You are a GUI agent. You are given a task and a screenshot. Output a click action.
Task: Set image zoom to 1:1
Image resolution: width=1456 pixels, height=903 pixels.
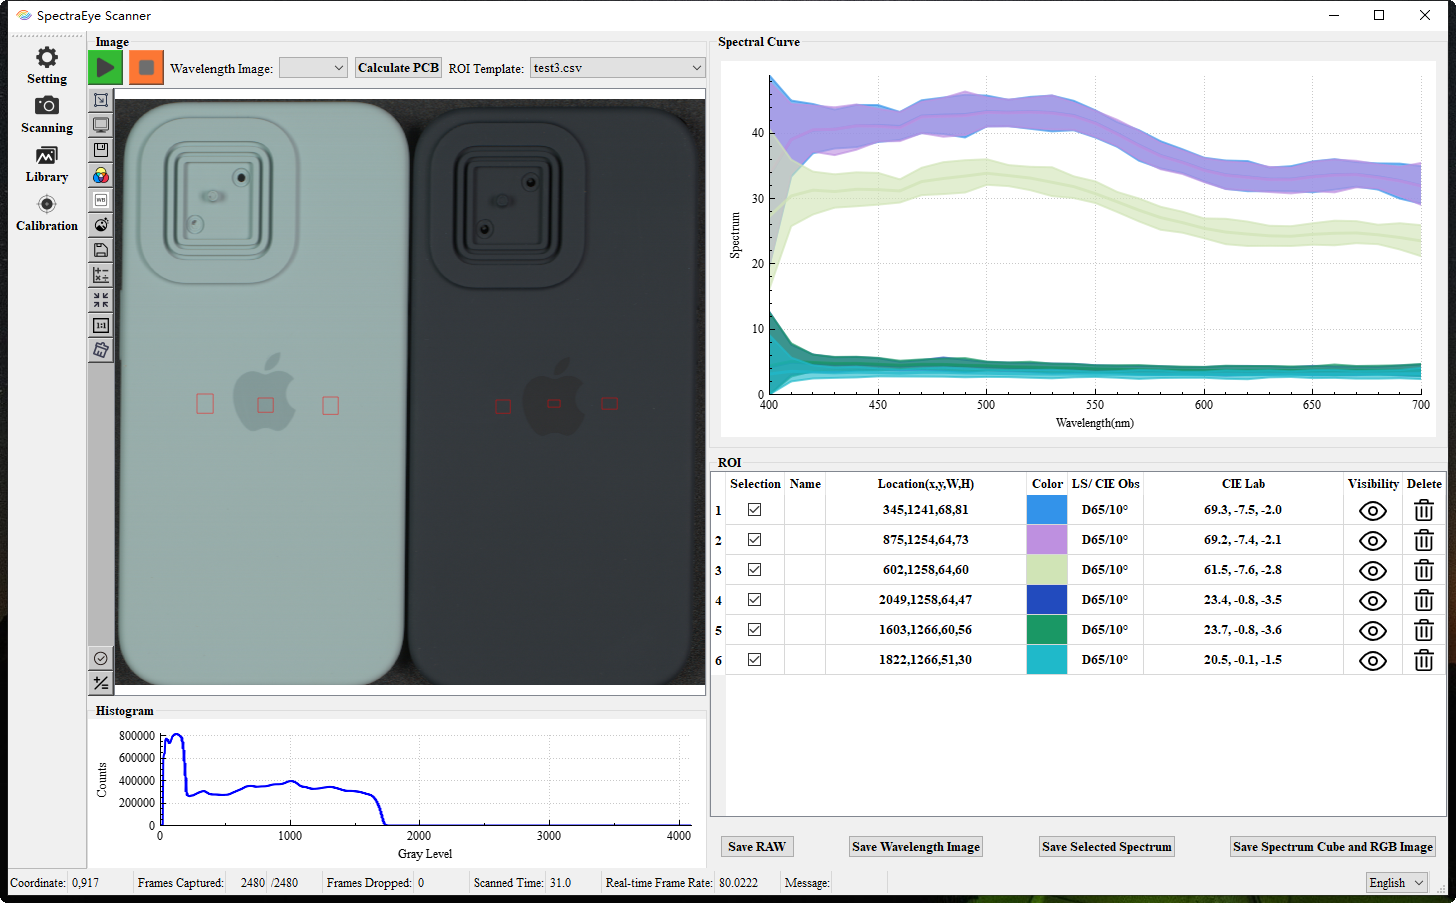click(x=101, y=325)
